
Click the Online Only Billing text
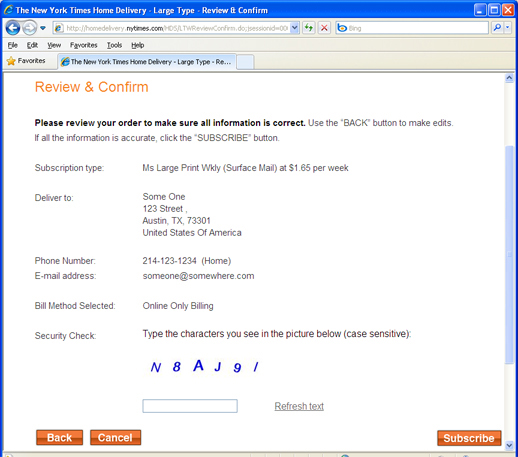(x=178, y=306)
